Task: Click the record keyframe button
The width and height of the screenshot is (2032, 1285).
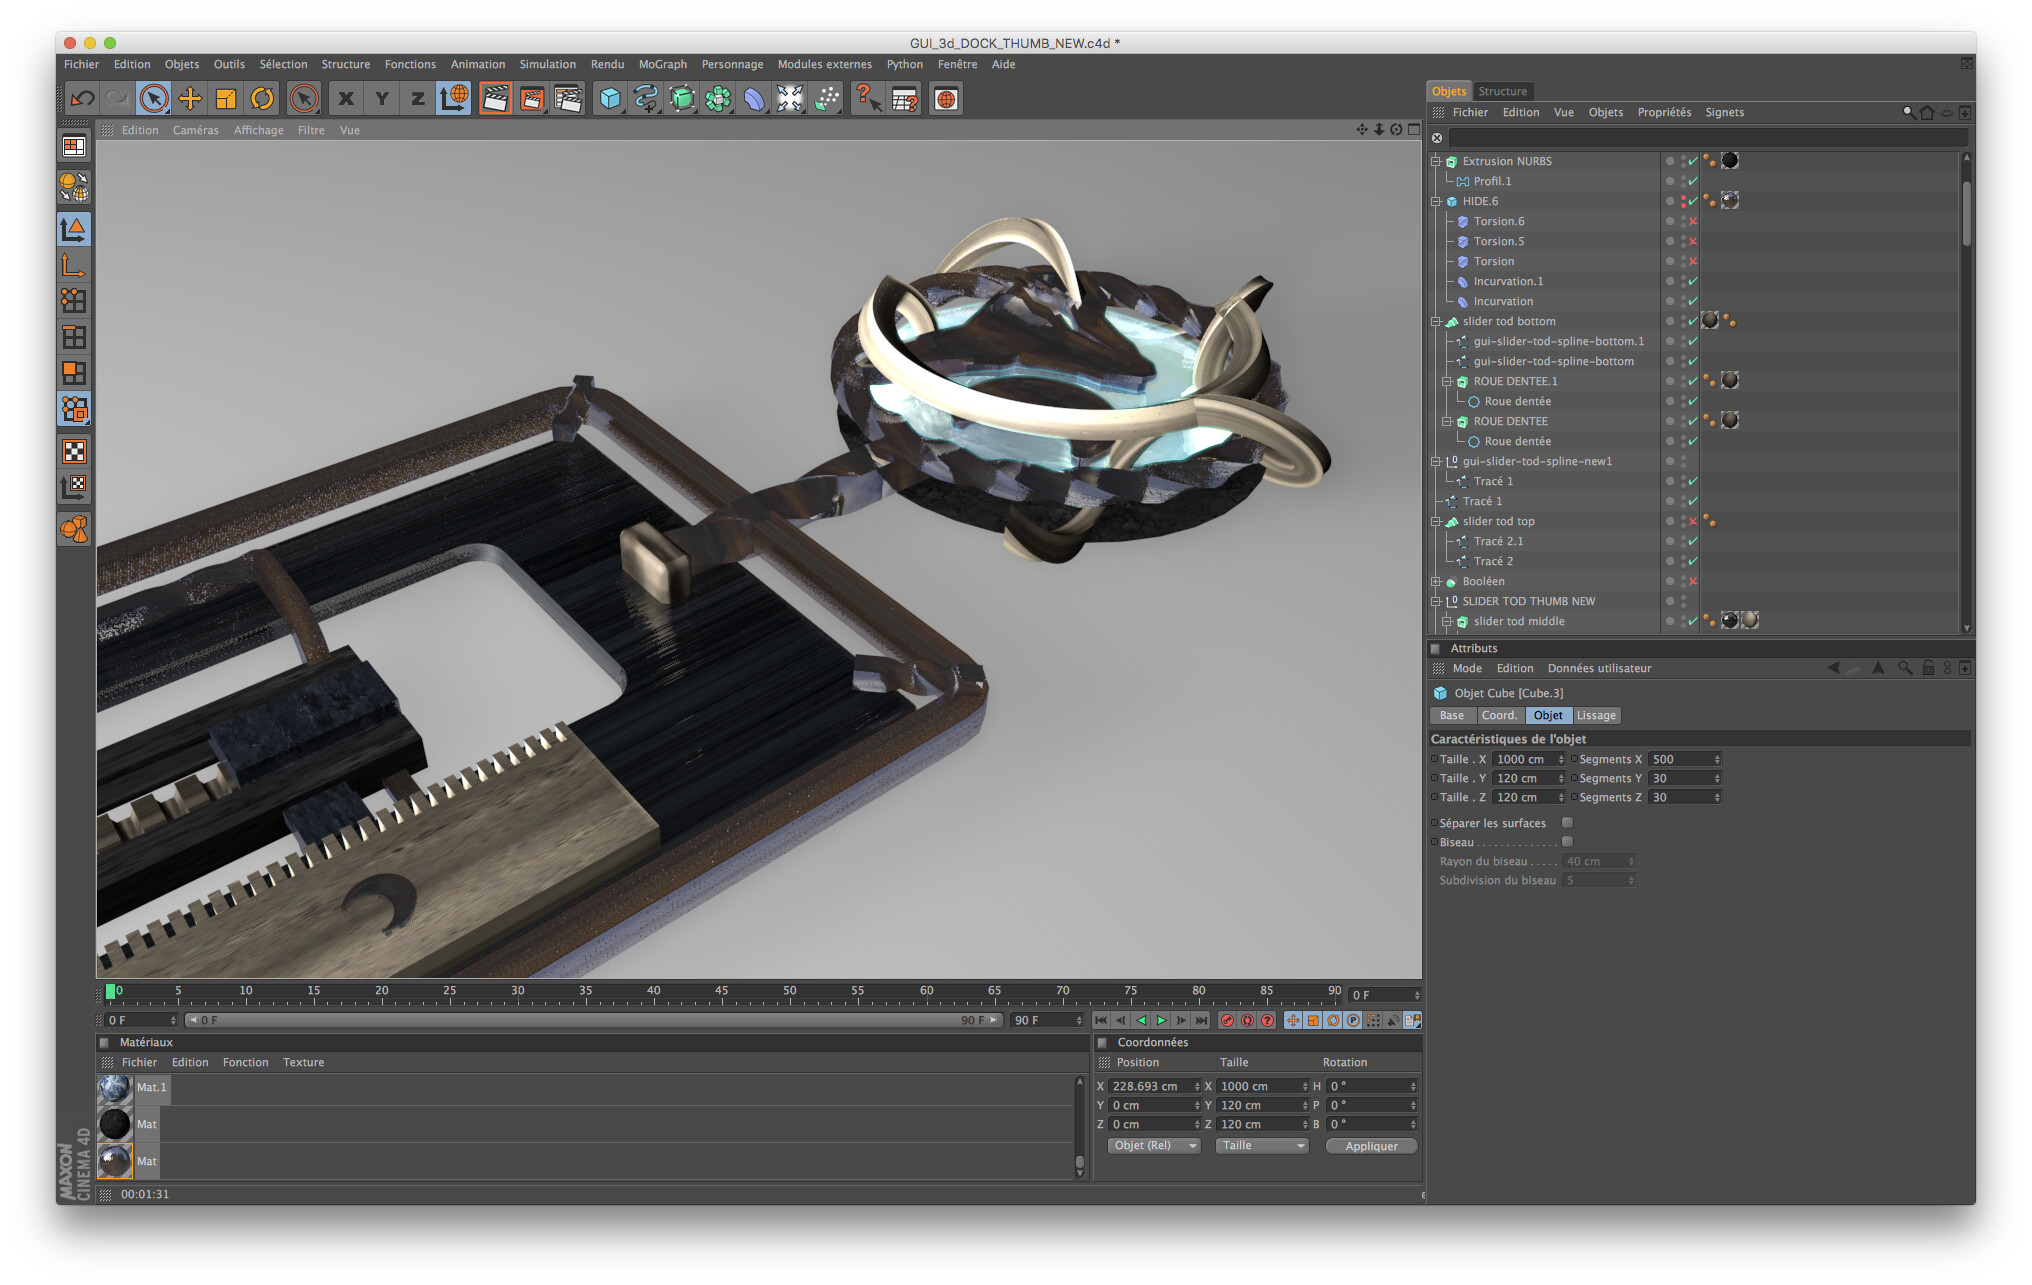Action: tap(1227, 1020)
